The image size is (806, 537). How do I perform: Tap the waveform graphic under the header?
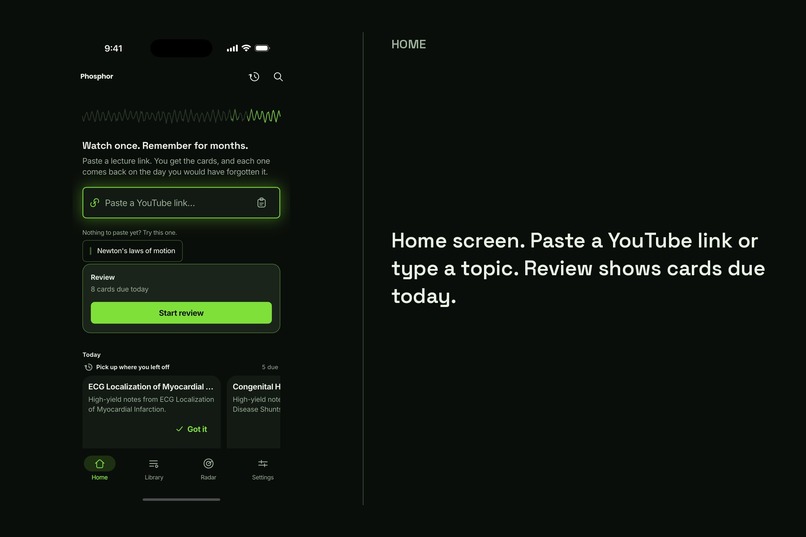pos(181,116)
